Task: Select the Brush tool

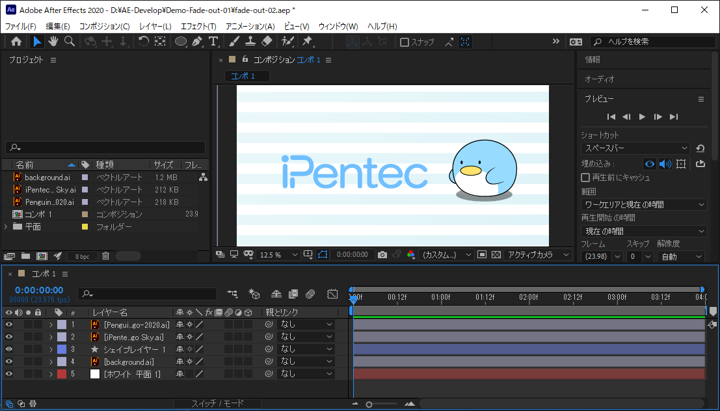Action: pyautogui.click(x=234, y=42)
